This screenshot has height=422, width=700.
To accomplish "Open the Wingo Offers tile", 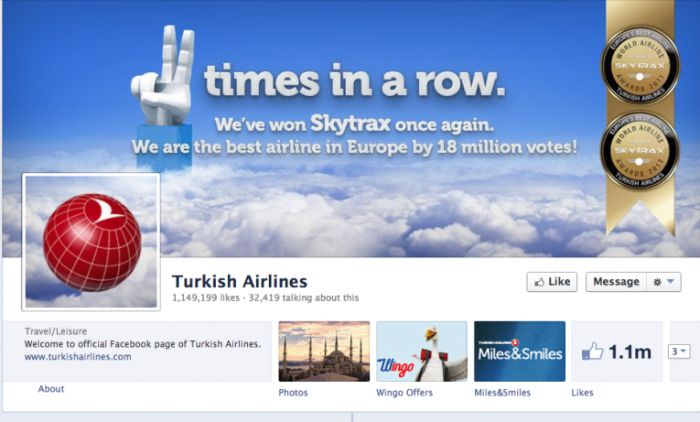I will 422,351.
